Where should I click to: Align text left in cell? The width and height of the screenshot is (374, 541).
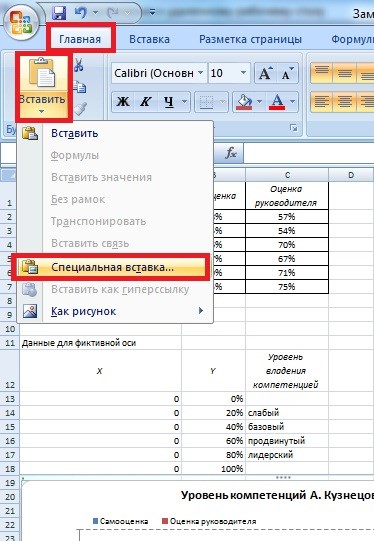pyautogui.click(x=322, y=102)
